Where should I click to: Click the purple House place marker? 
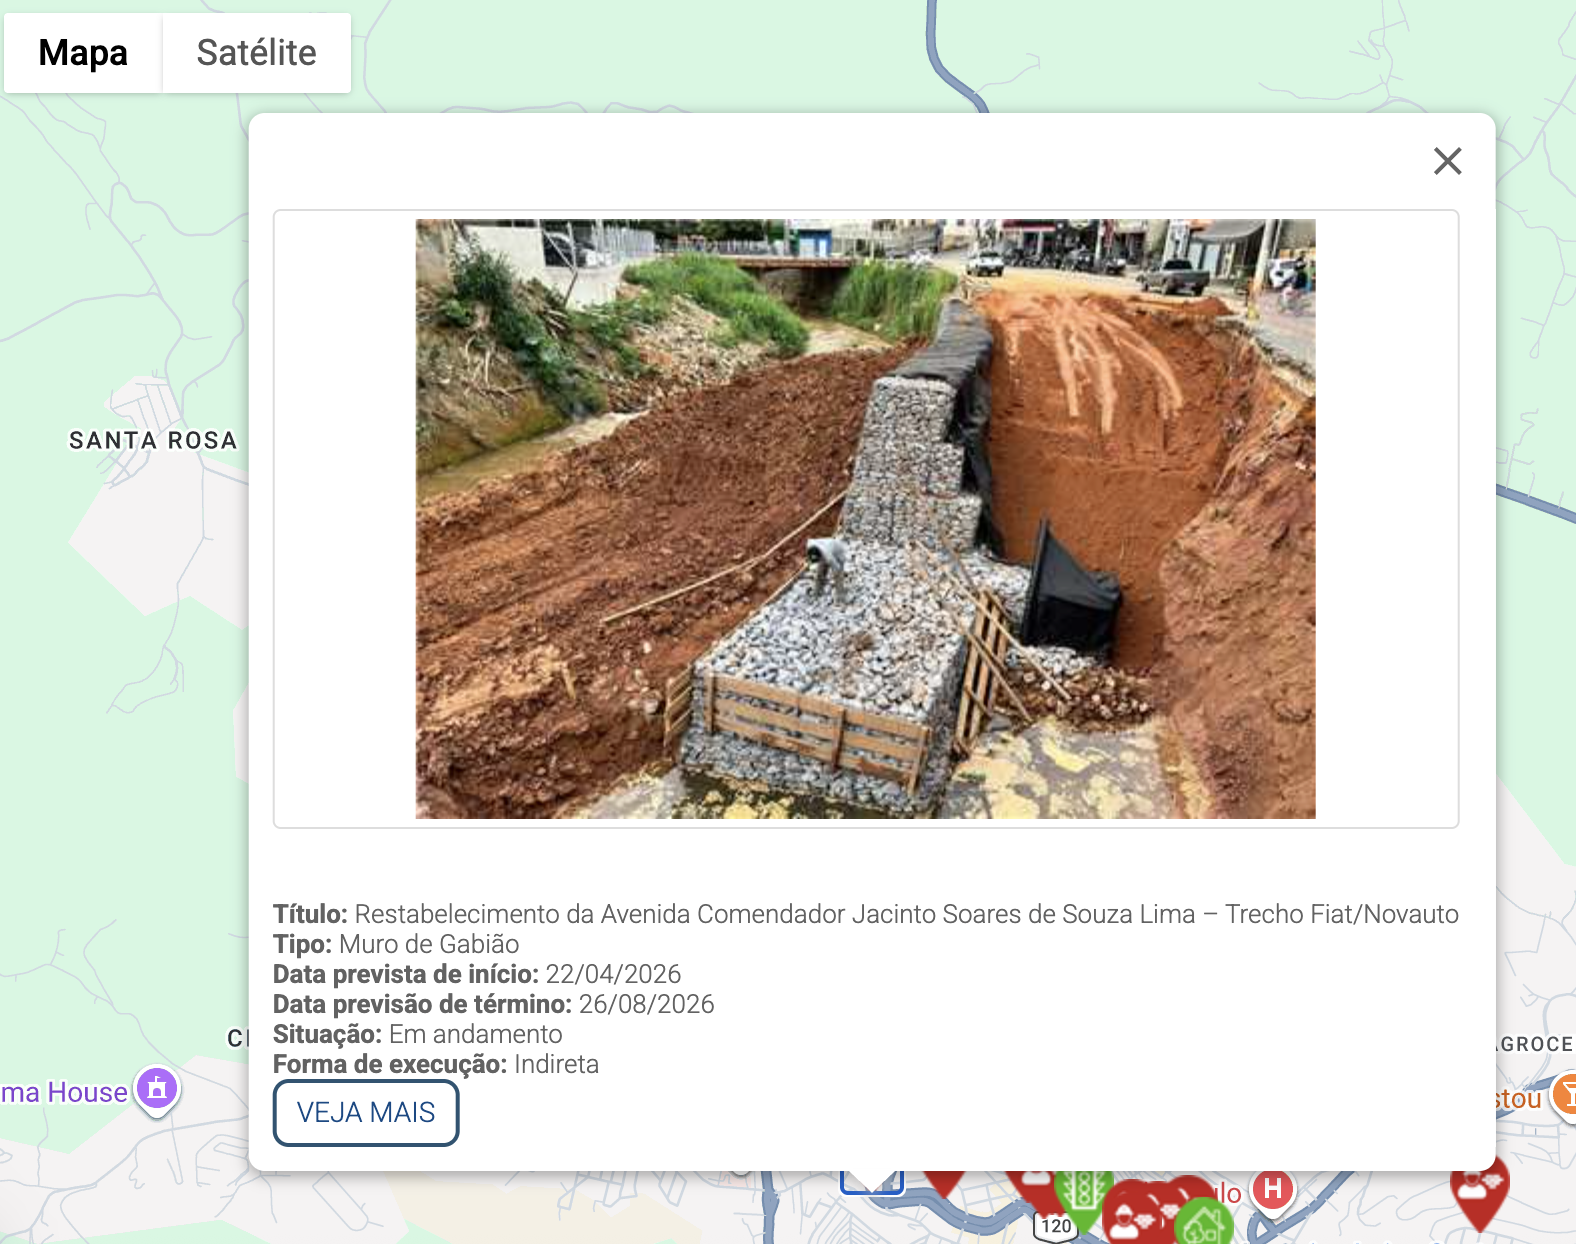tap(157, 1090)
